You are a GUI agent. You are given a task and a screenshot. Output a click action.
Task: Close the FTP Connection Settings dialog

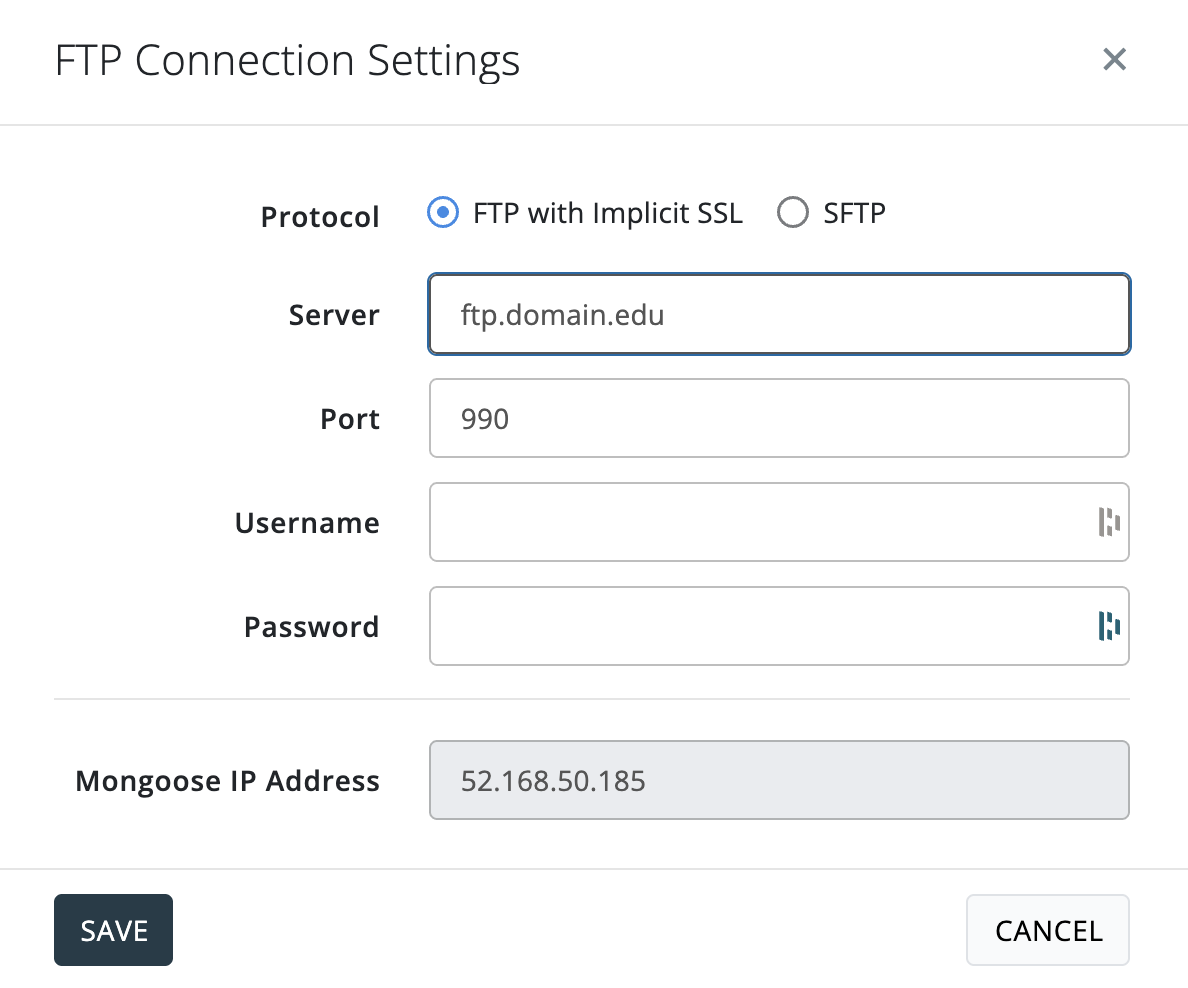tap(1114, 60)
